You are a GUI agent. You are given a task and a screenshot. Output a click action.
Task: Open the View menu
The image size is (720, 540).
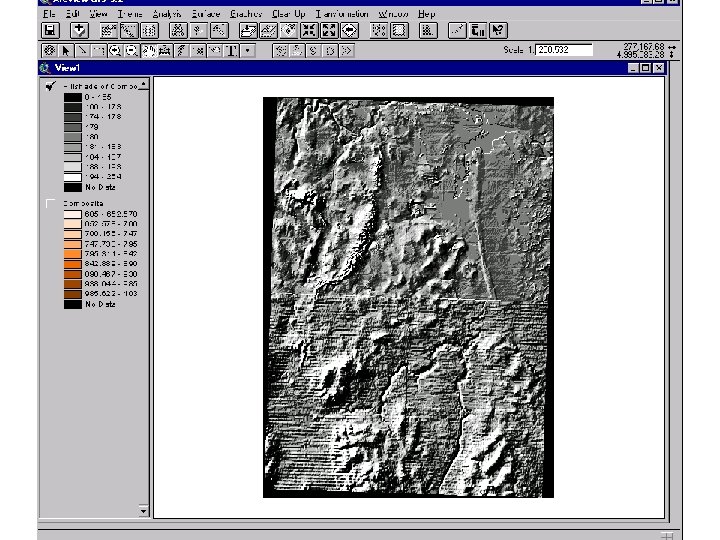click(x=98, y=14)
